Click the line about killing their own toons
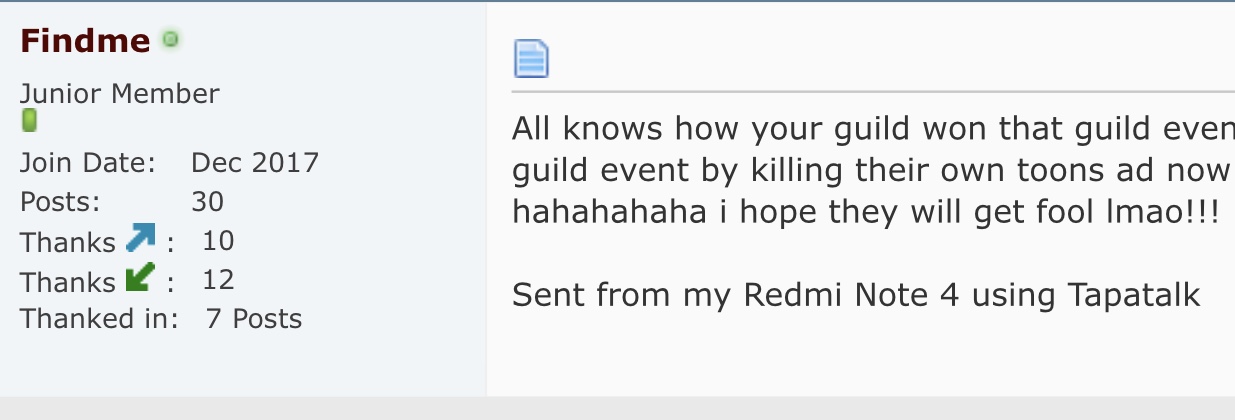 tap(873, 171)
